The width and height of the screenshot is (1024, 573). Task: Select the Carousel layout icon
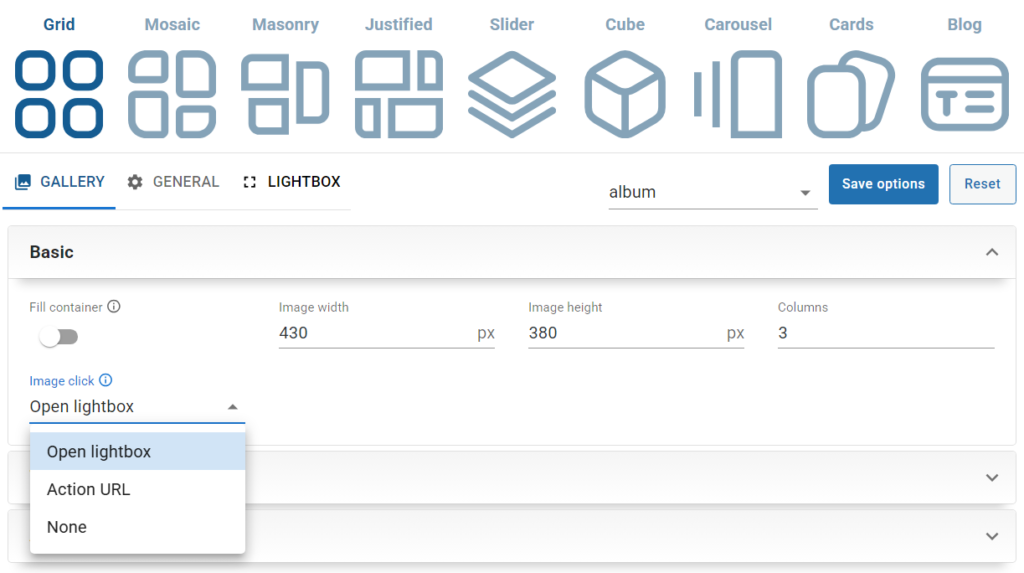[x=738, y=94]
